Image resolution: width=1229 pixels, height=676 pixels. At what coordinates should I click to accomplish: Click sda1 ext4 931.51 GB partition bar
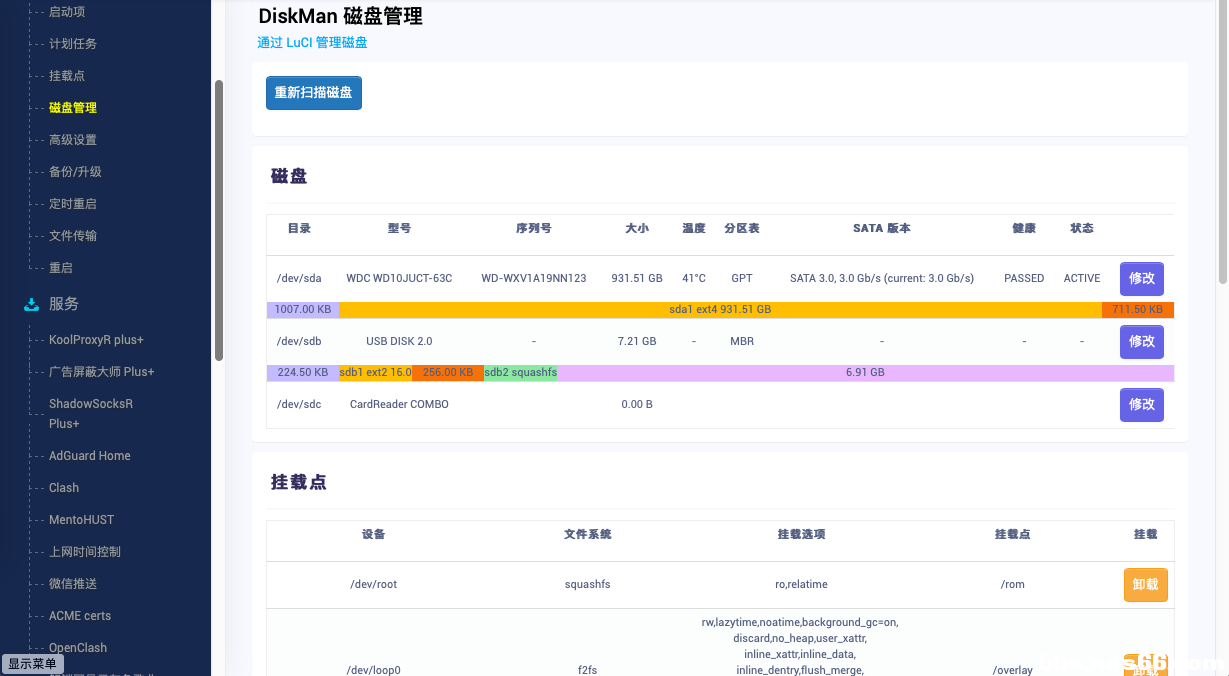pyautogui.click(x=720, y=310)
